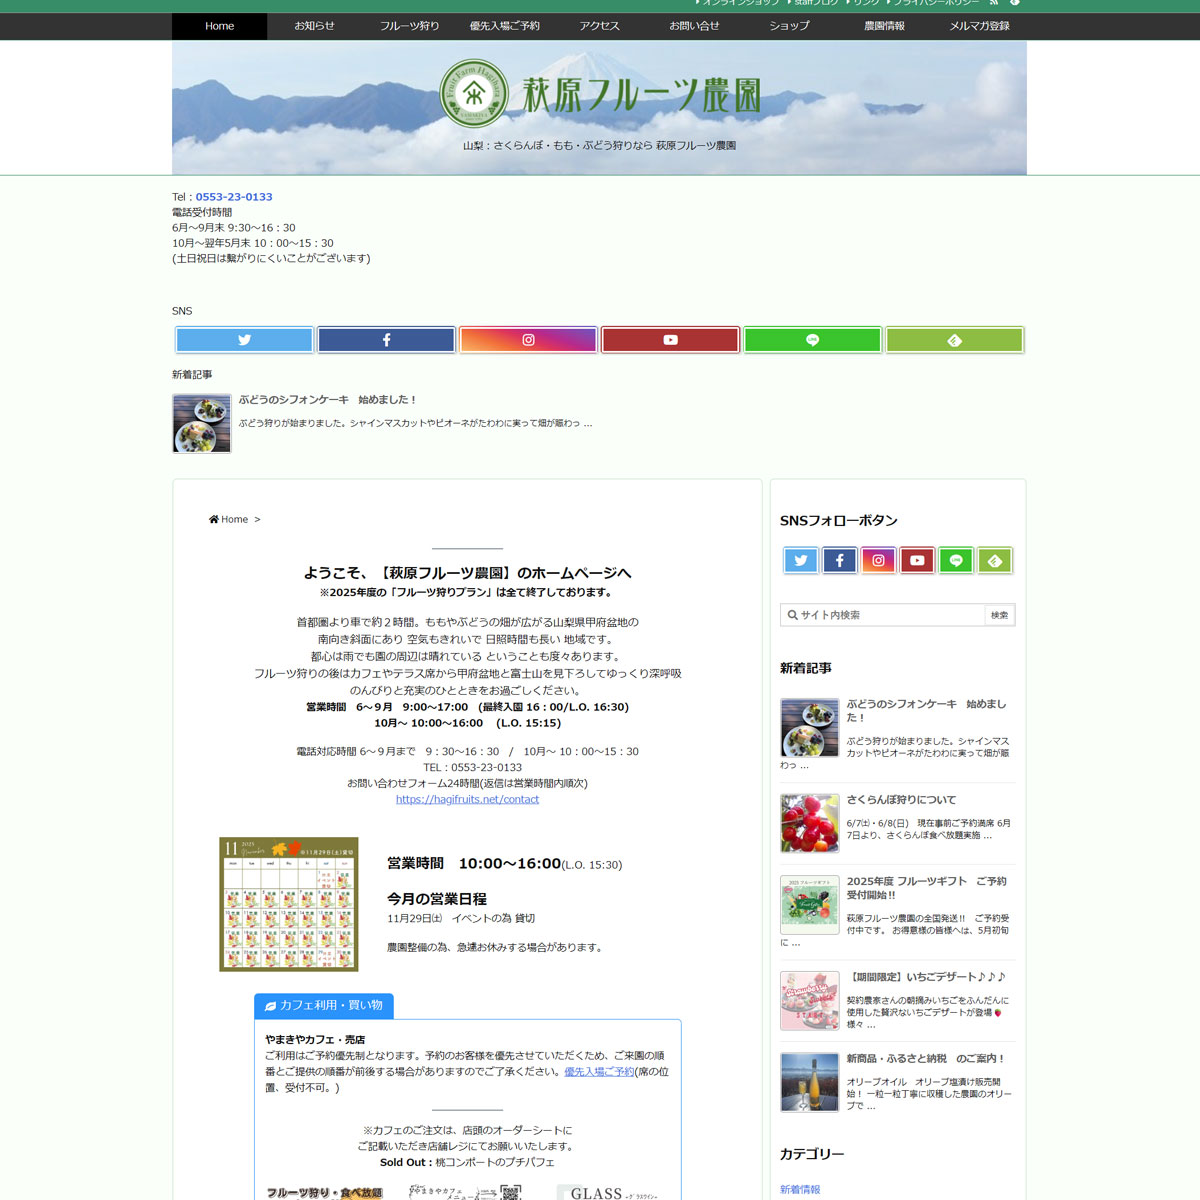Click the small Instagram icon in sidebar
The width and height of the screenshot is (1200, 1200).
point(878,561)
